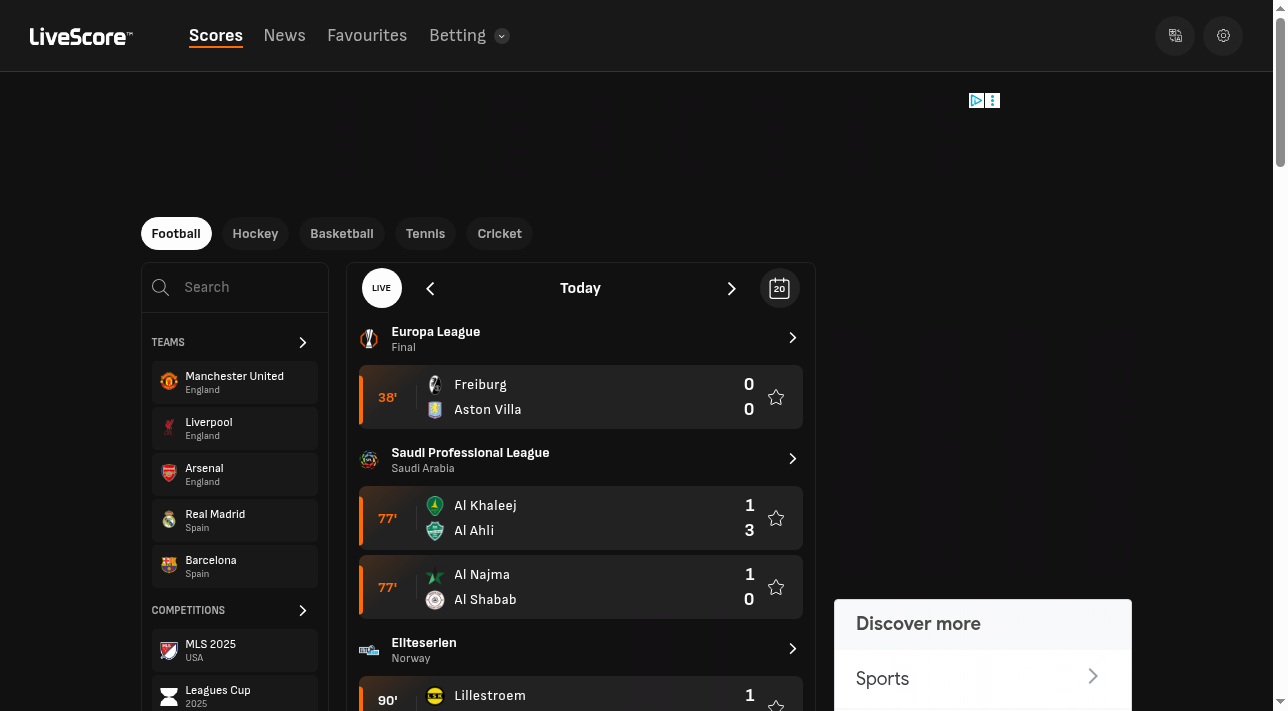This screenshot has width=1288, height=711.
Task: Go to previous day arrow
Action: coord(431,288)
